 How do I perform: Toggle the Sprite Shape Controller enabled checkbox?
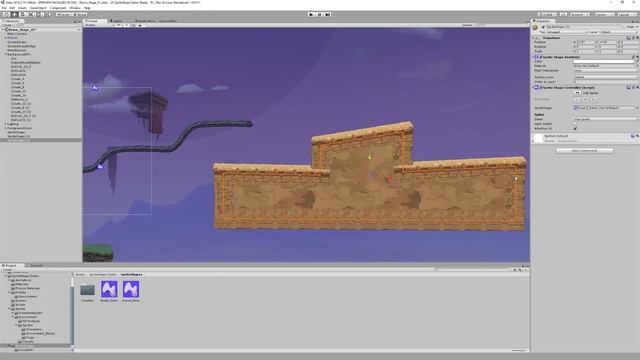pyautogui.click(x=541, y=87)
